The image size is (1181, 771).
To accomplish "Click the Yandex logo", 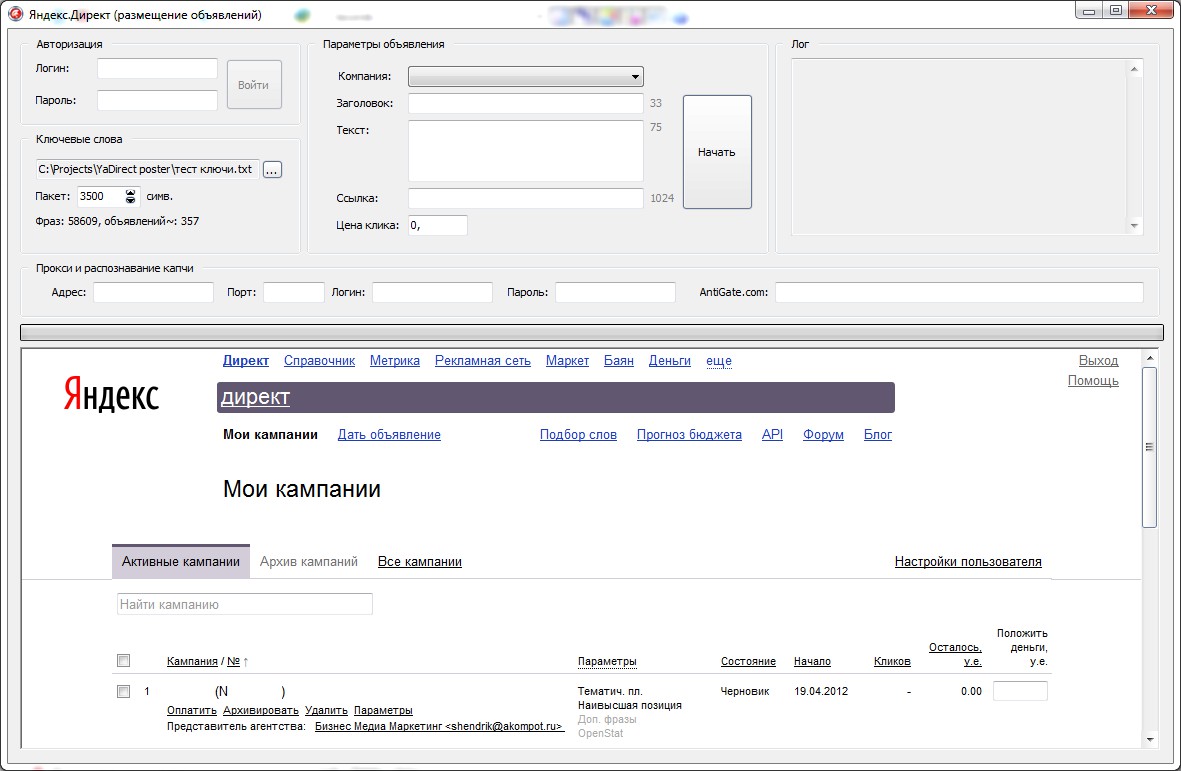I will click(x=111, y=394).
